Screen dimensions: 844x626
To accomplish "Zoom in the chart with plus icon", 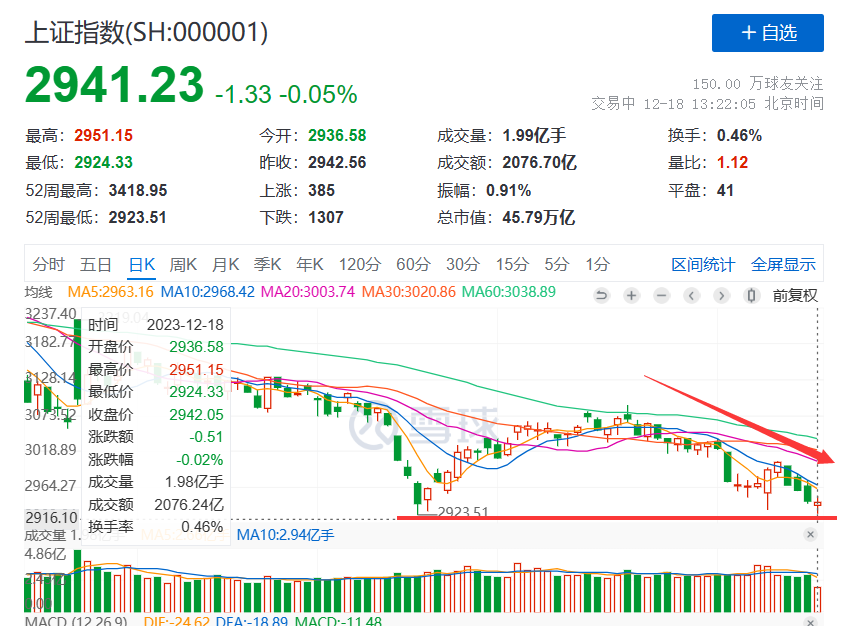I will [x=631, y=296].
